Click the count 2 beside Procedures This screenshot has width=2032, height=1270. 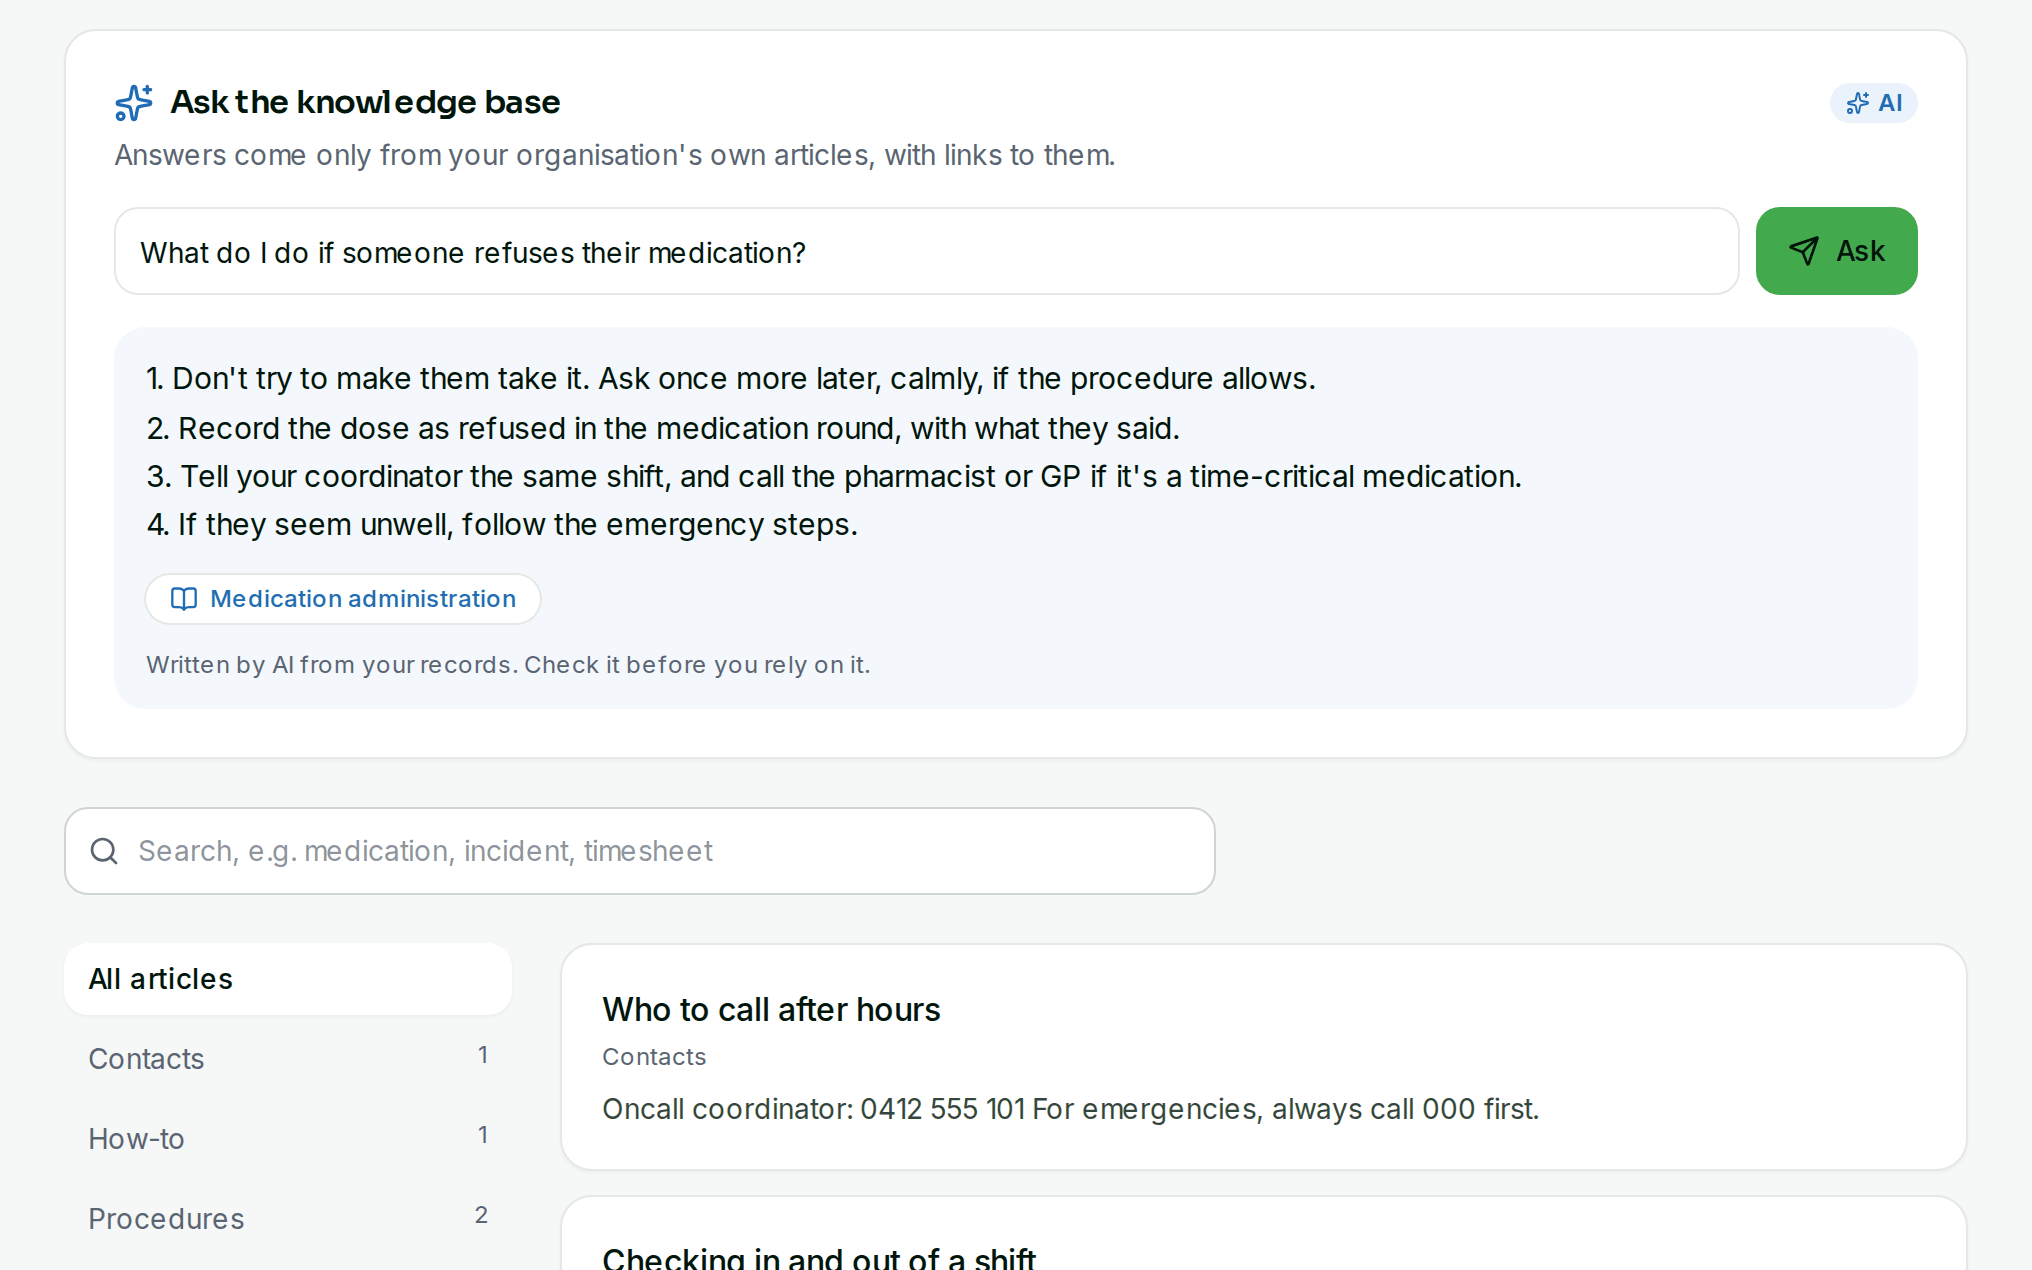(x=481, y=1215)
